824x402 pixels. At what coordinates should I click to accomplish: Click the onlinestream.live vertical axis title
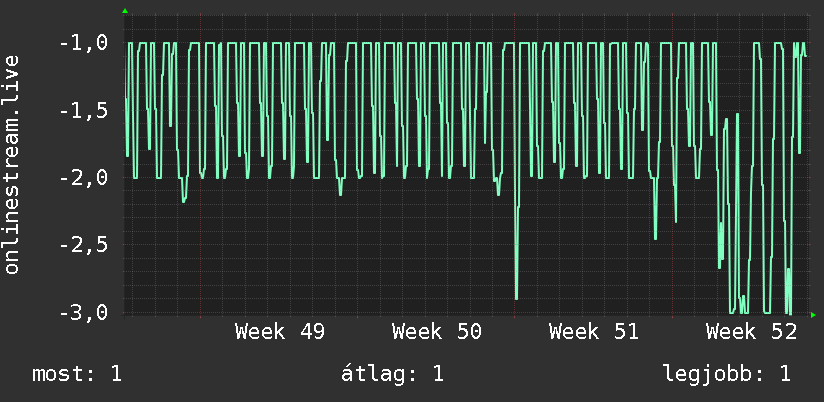[11, 164]
